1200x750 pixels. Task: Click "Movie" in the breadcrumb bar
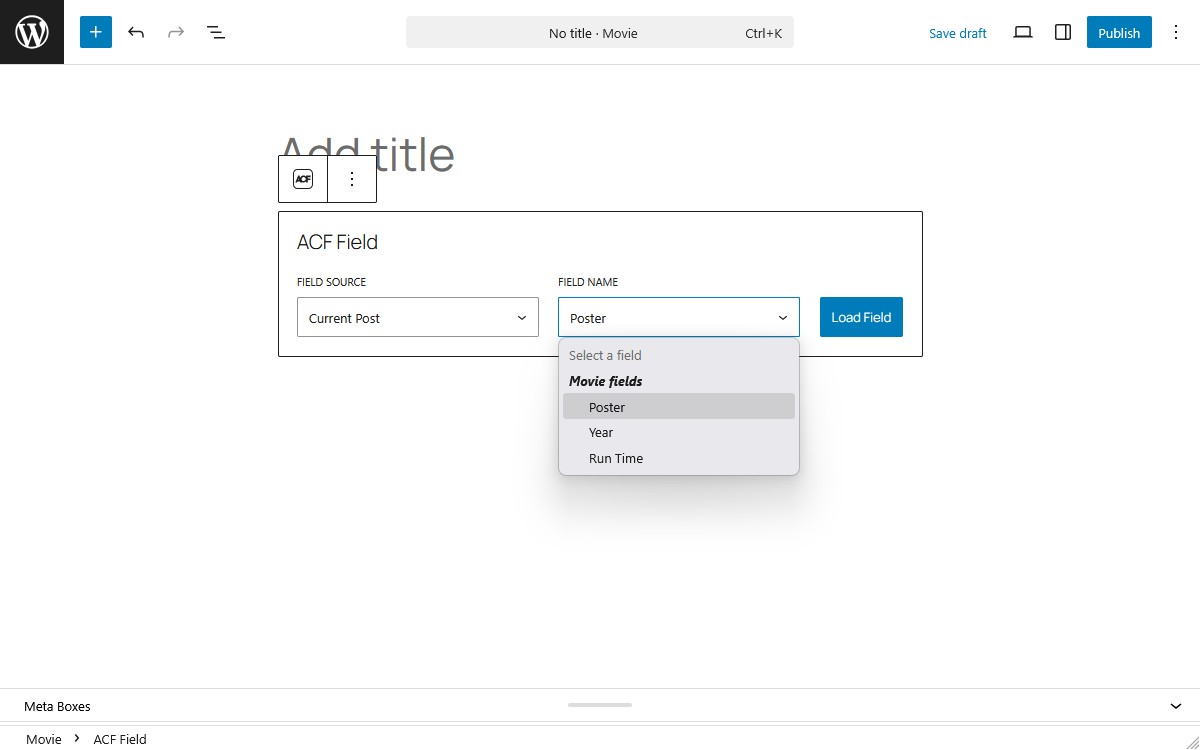coord(42,738)
